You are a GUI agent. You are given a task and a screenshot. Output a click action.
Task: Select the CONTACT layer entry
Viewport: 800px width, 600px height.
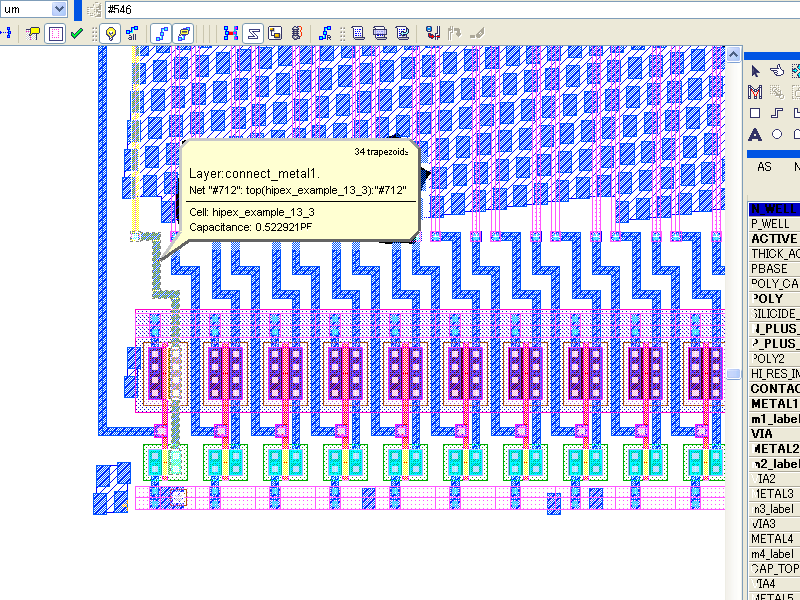pyautogui.click(x=774, y=389)
